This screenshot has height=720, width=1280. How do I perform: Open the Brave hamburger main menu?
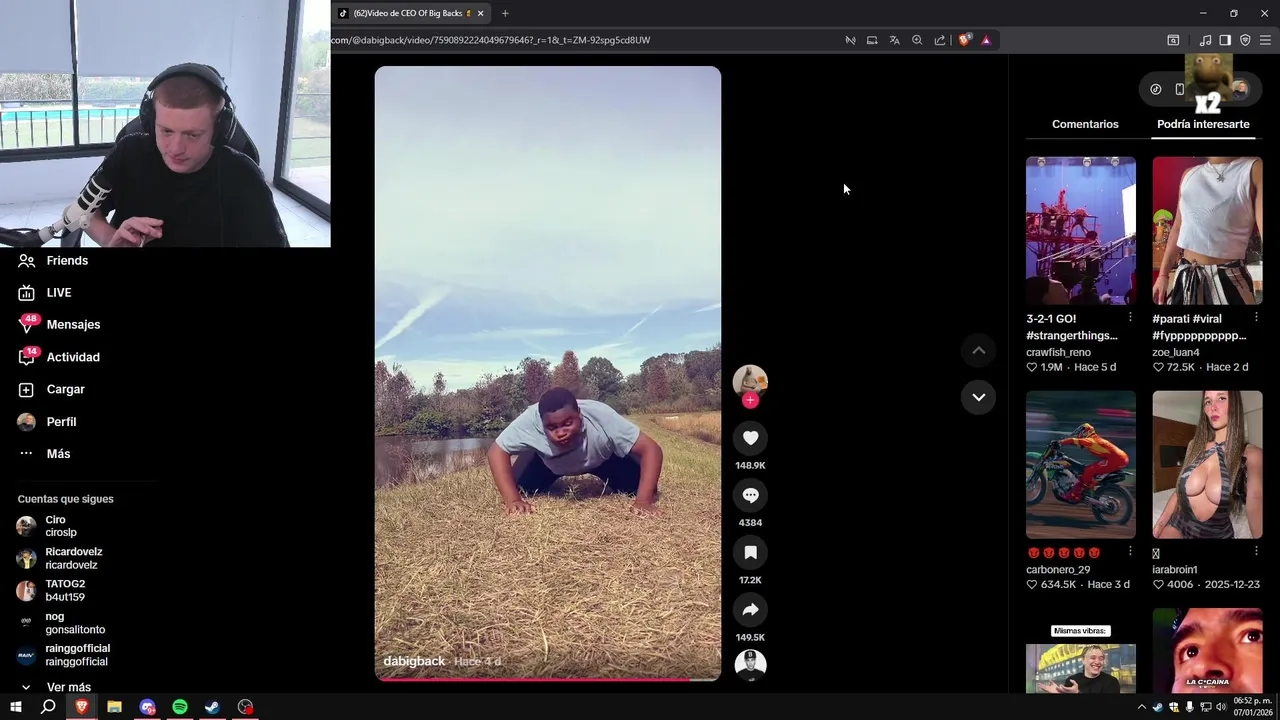click(1265, 40)
